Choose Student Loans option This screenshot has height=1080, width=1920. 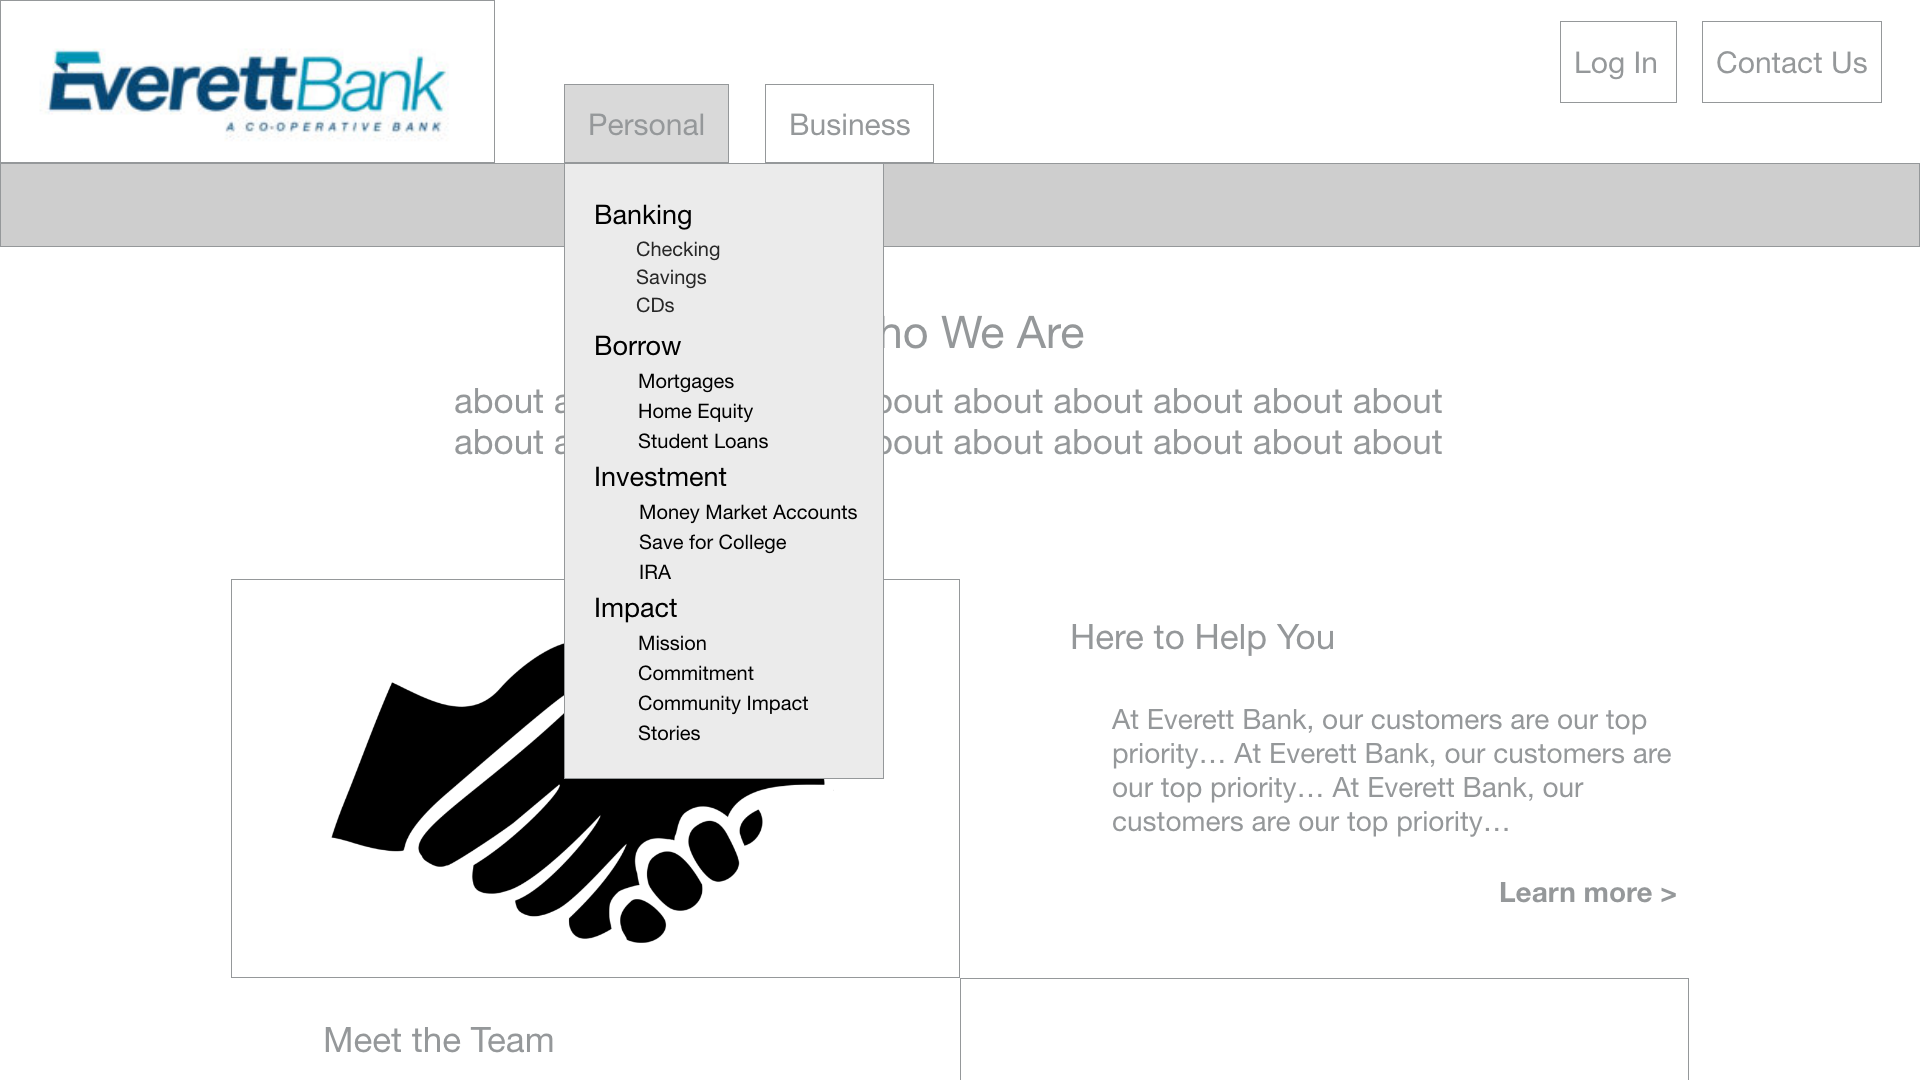(703, 441)
